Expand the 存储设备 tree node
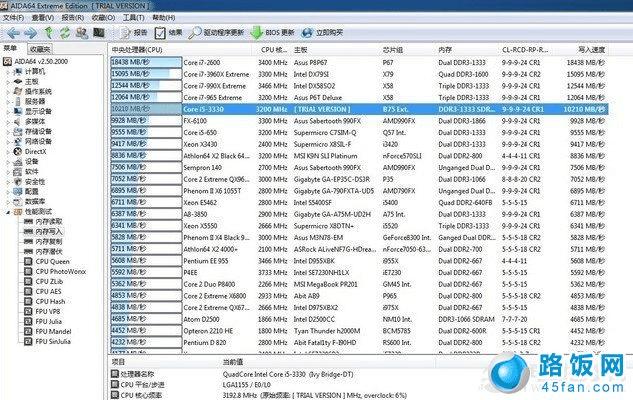633x400 pixels. tap(8, 132)
